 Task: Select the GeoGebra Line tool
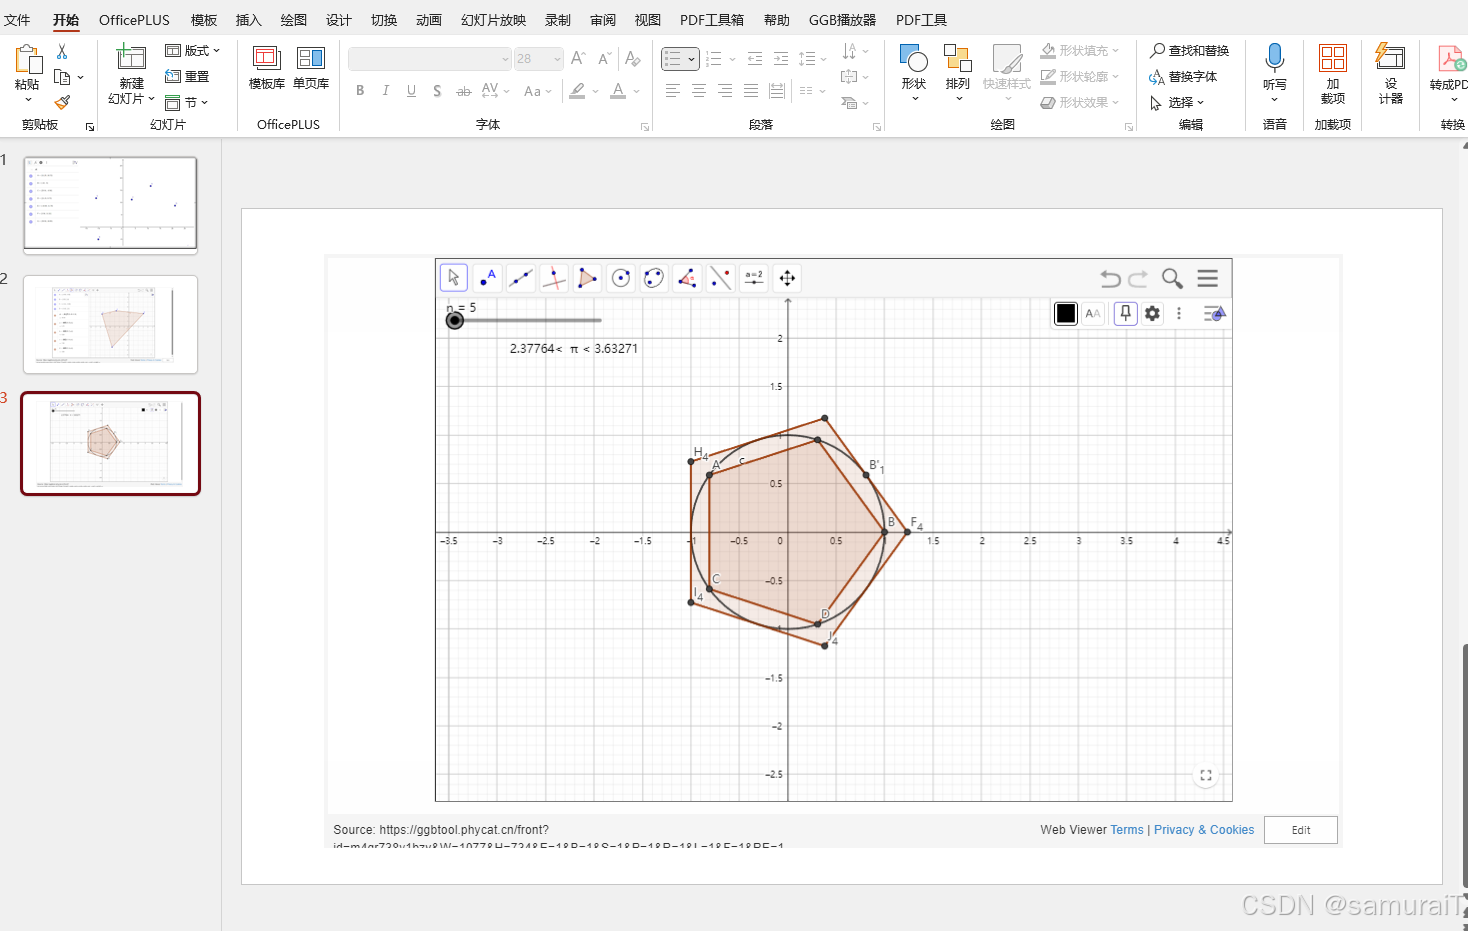521,278
